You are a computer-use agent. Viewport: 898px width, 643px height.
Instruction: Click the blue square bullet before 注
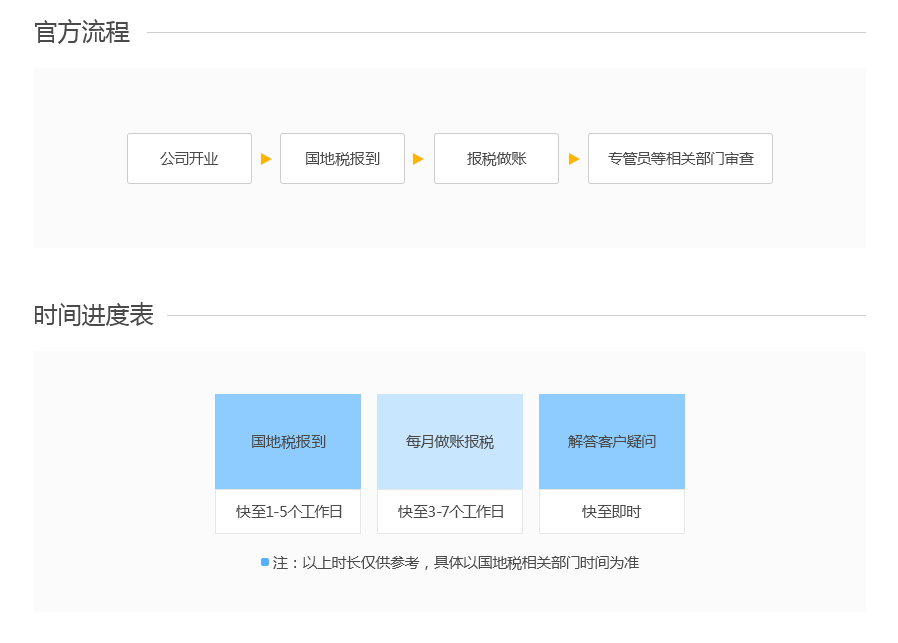tap(265, 562)
